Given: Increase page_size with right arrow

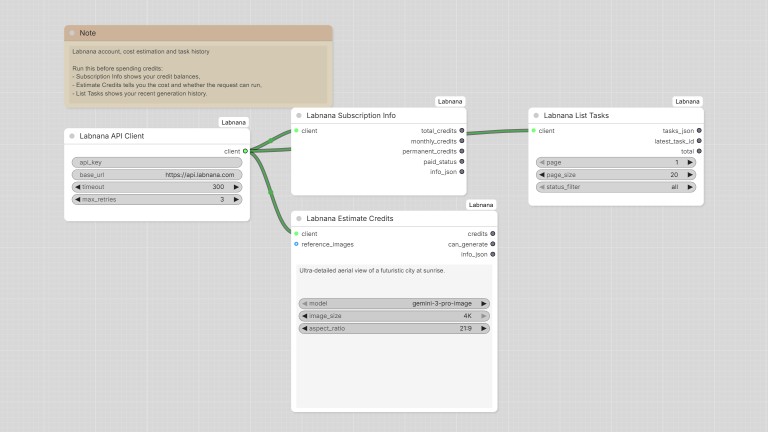Looking at the screenshot, I should click(690, 175).
